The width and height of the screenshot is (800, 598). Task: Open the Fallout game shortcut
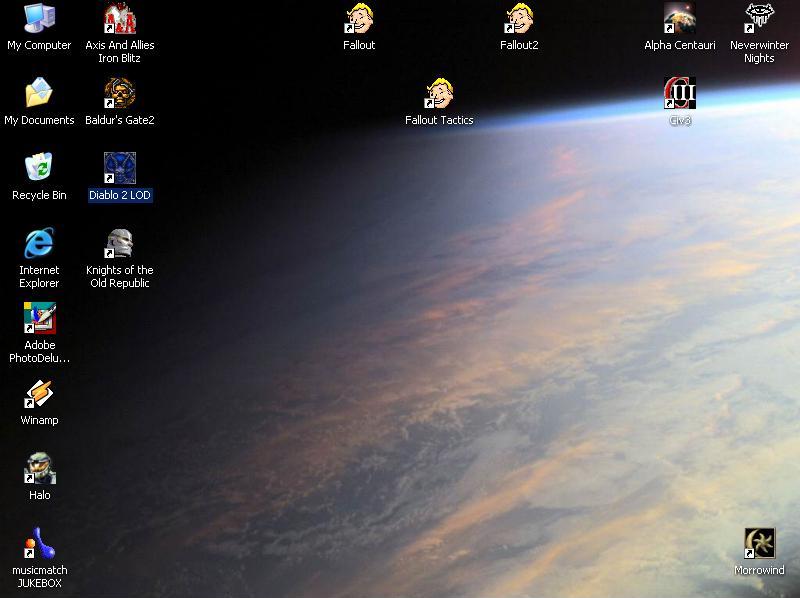pos(359,19)
